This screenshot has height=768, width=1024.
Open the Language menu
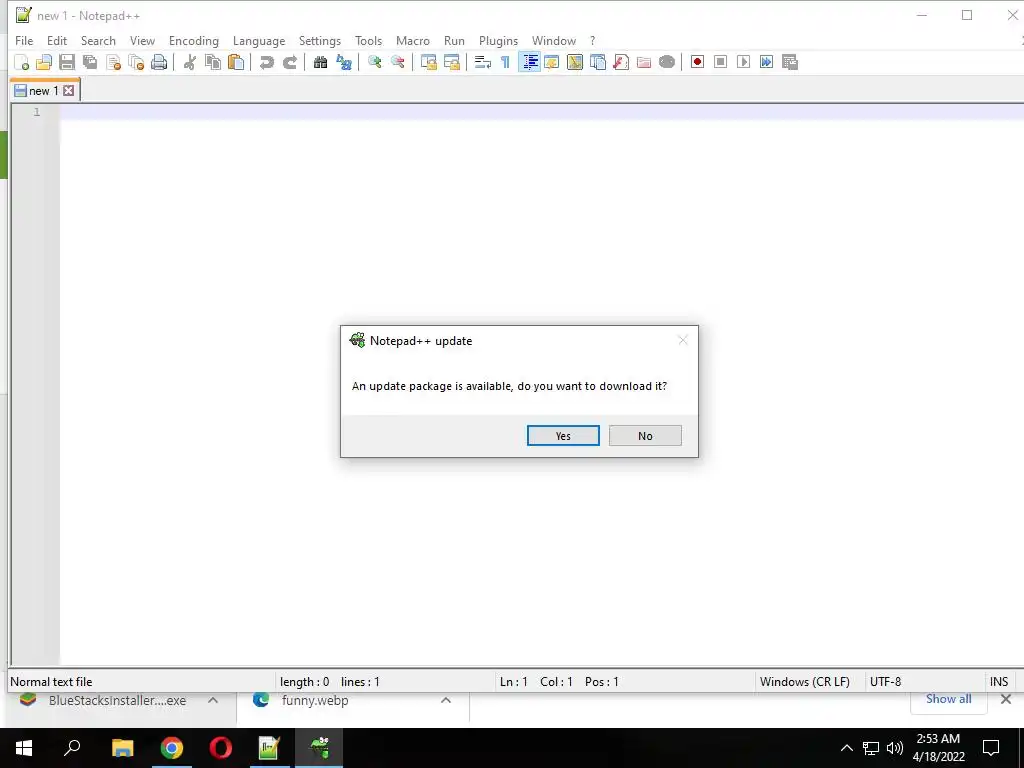pyautogui.click(x=259, y=40)
